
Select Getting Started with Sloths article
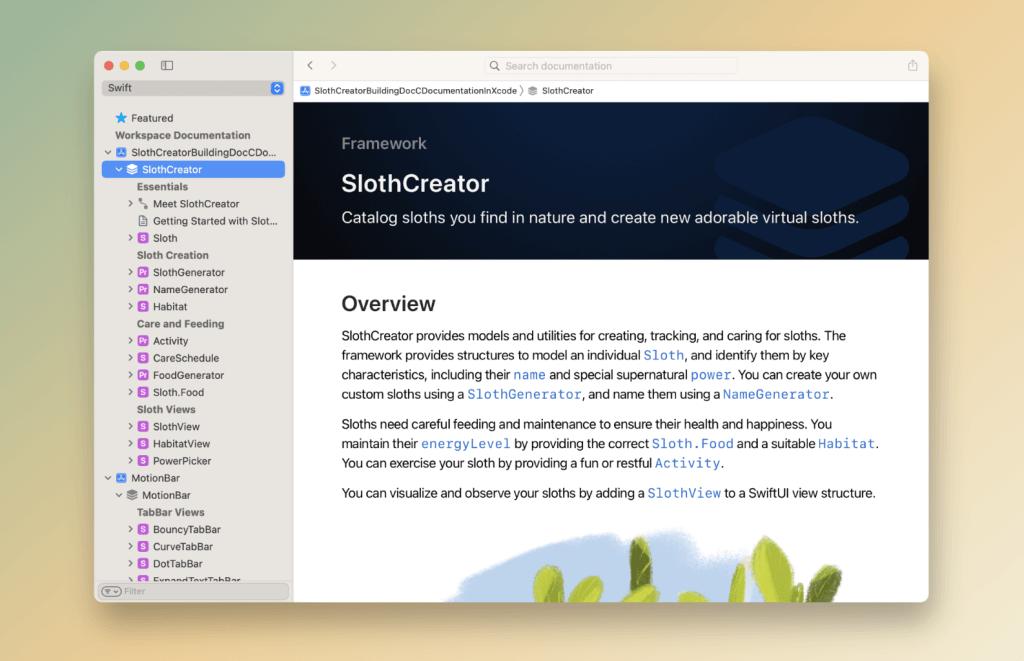coord(214,221)
